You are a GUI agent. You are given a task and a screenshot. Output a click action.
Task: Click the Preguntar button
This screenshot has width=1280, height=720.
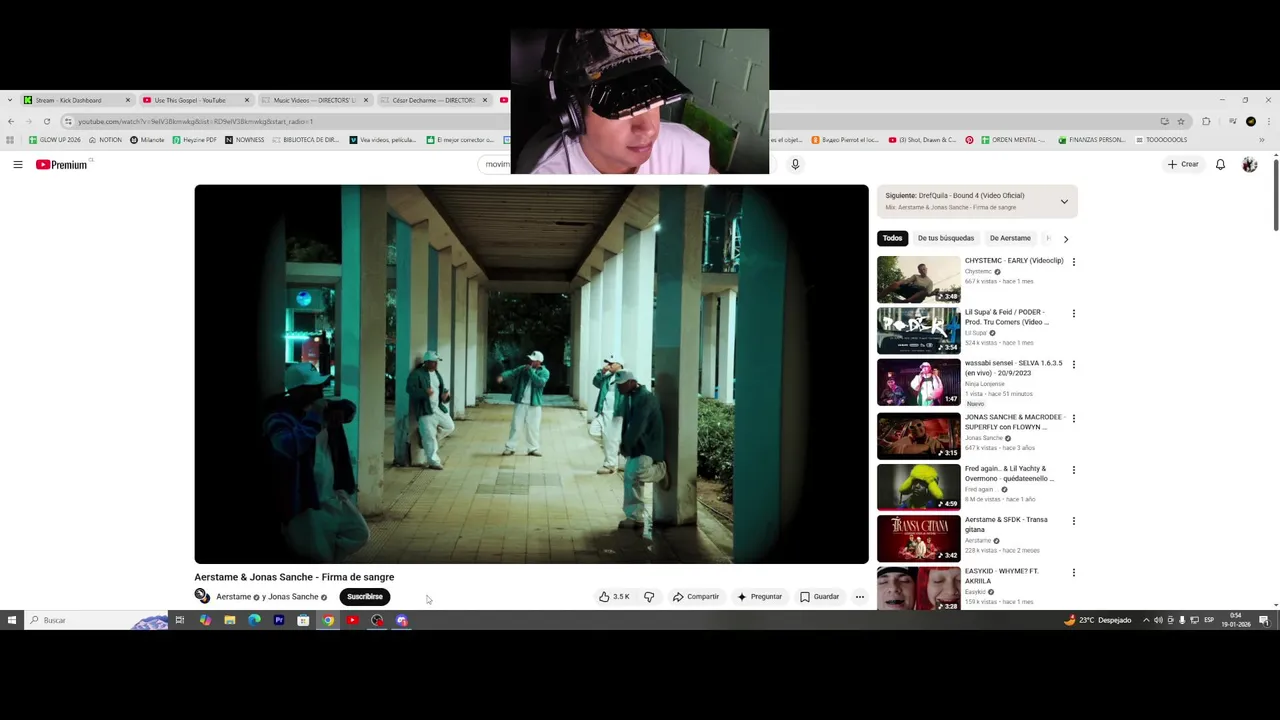(x=760, y=597)
